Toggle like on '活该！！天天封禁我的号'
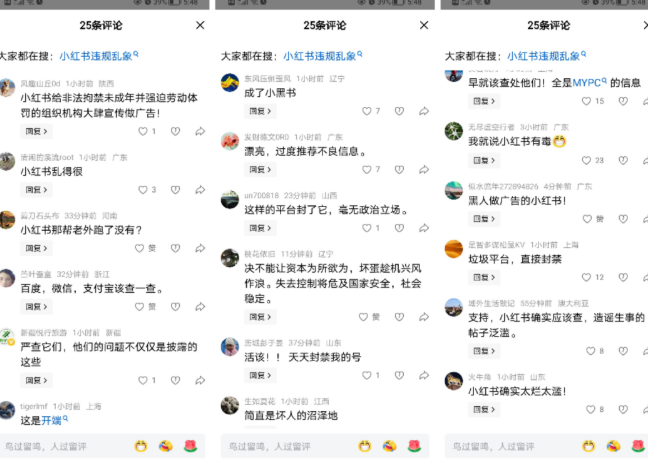 pyautogui.click(x=367, y=375)
